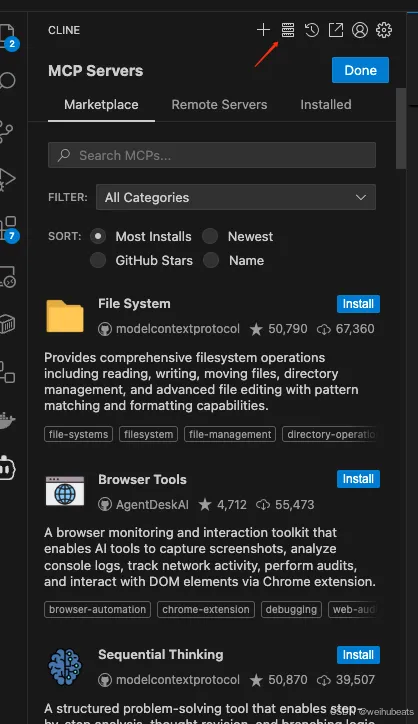The height and width of the screenshot is (724, 418).
Task: Install the Browser Tools server
Action: coord(358,479)
